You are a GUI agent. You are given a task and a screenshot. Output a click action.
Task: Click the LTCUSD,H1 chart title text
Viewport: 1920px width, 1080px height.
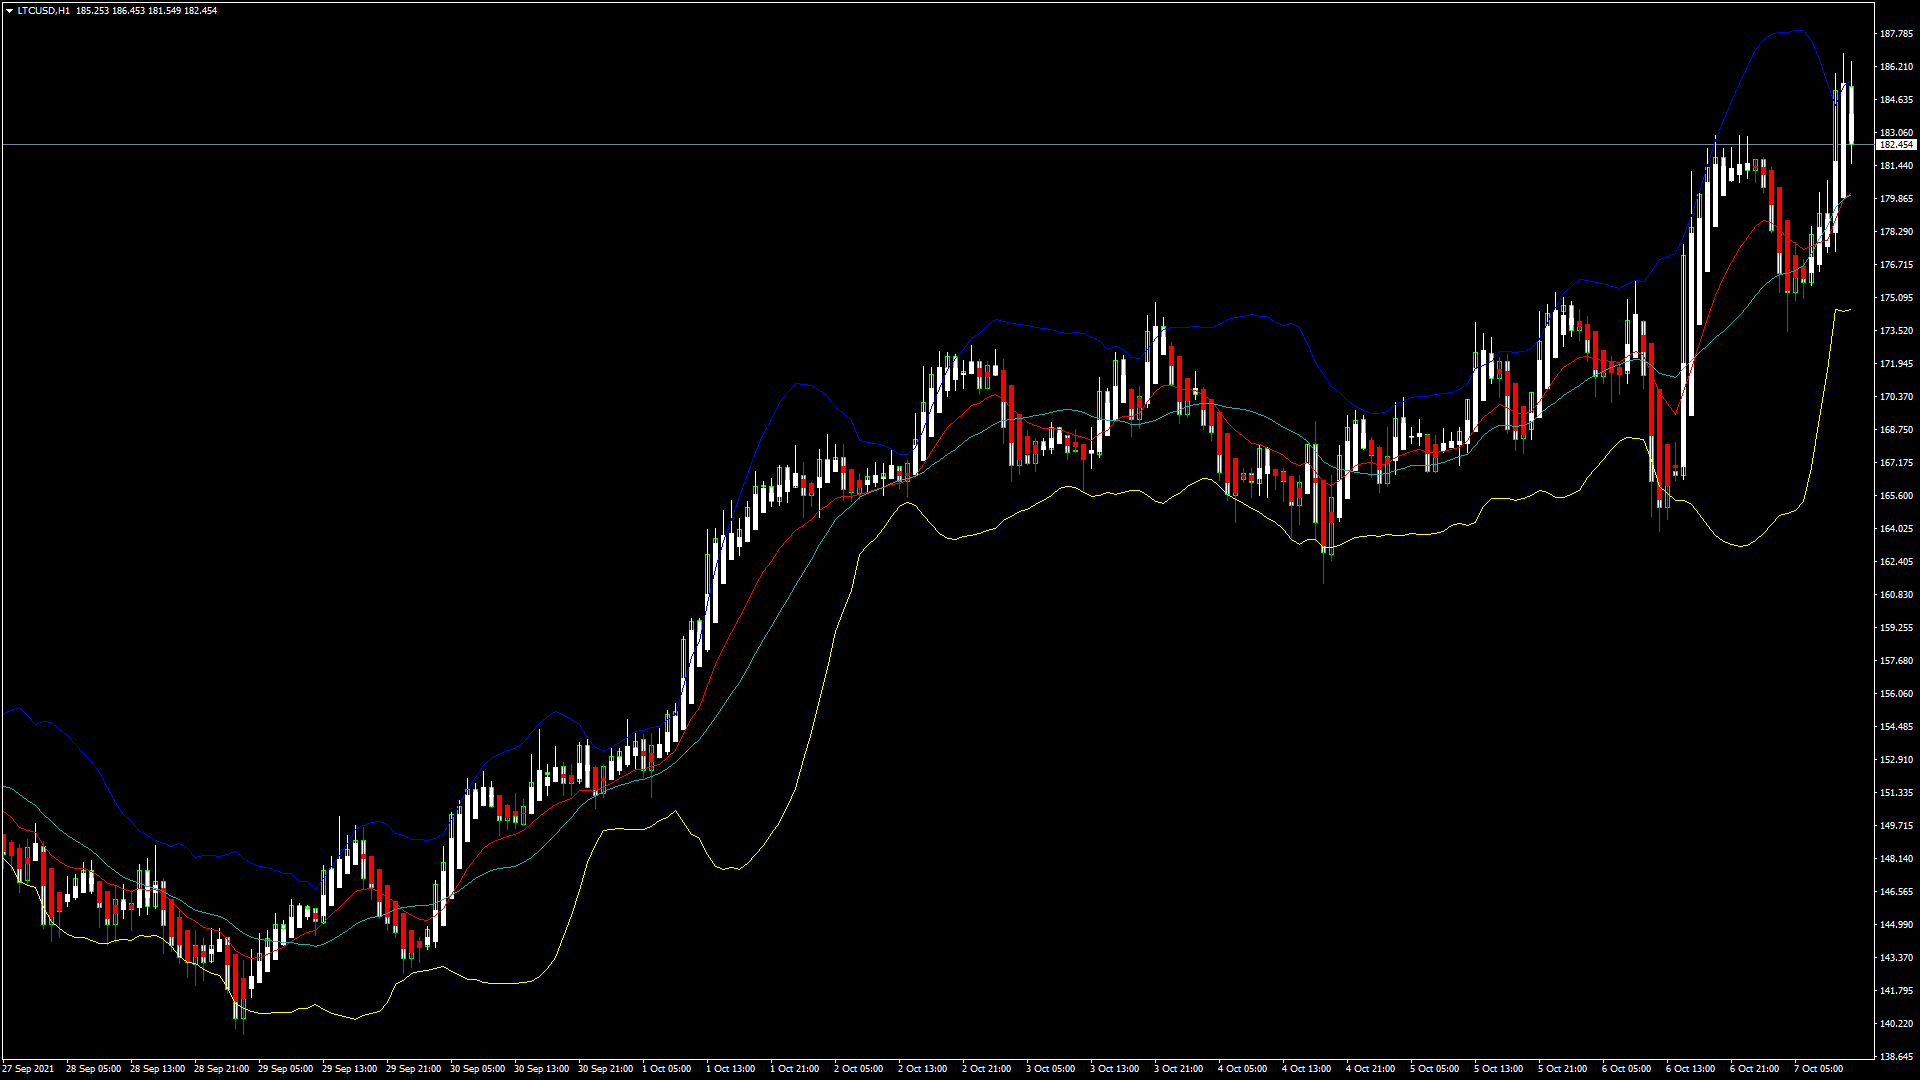(x=43, y=11)
